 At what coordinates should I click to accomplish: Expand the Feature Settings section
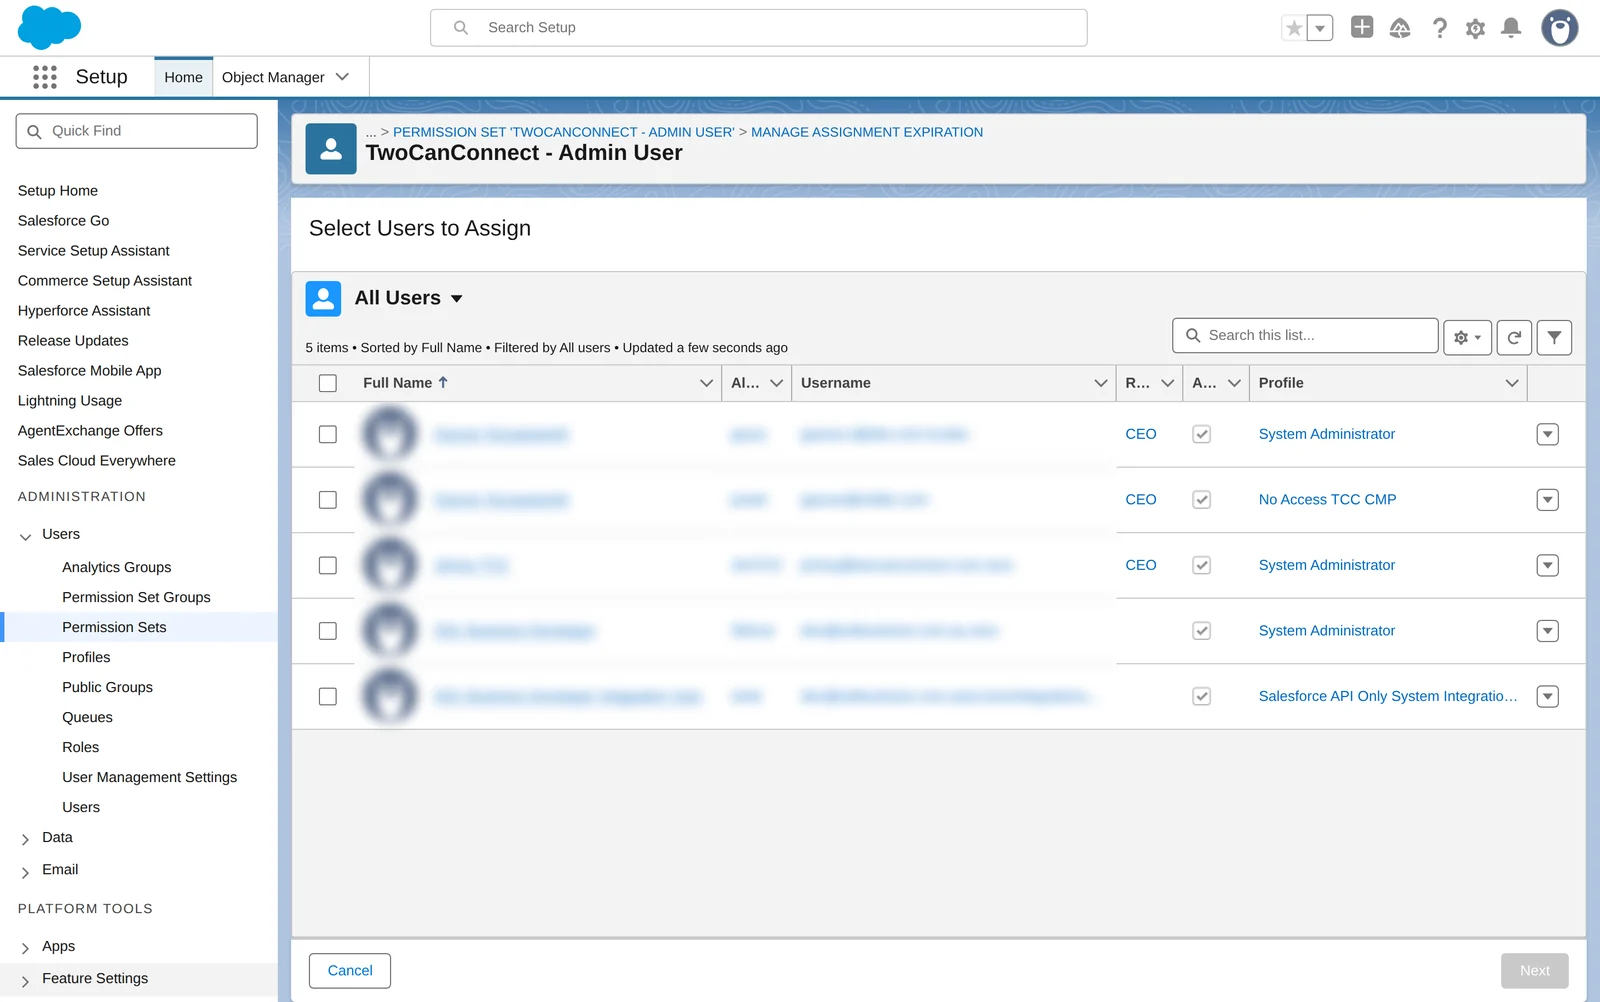[26, 982]
